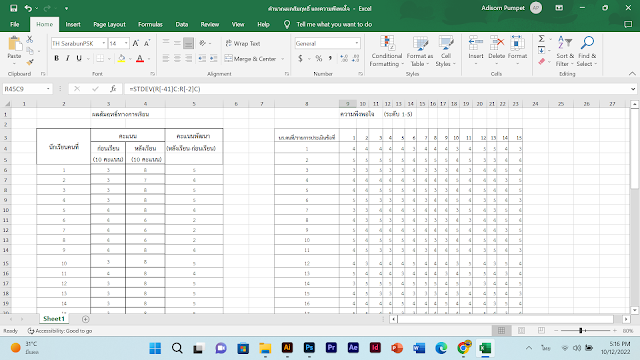Viewport: 640px width, 360px height.
Task: Align text to the right
Action: point(188,59)
